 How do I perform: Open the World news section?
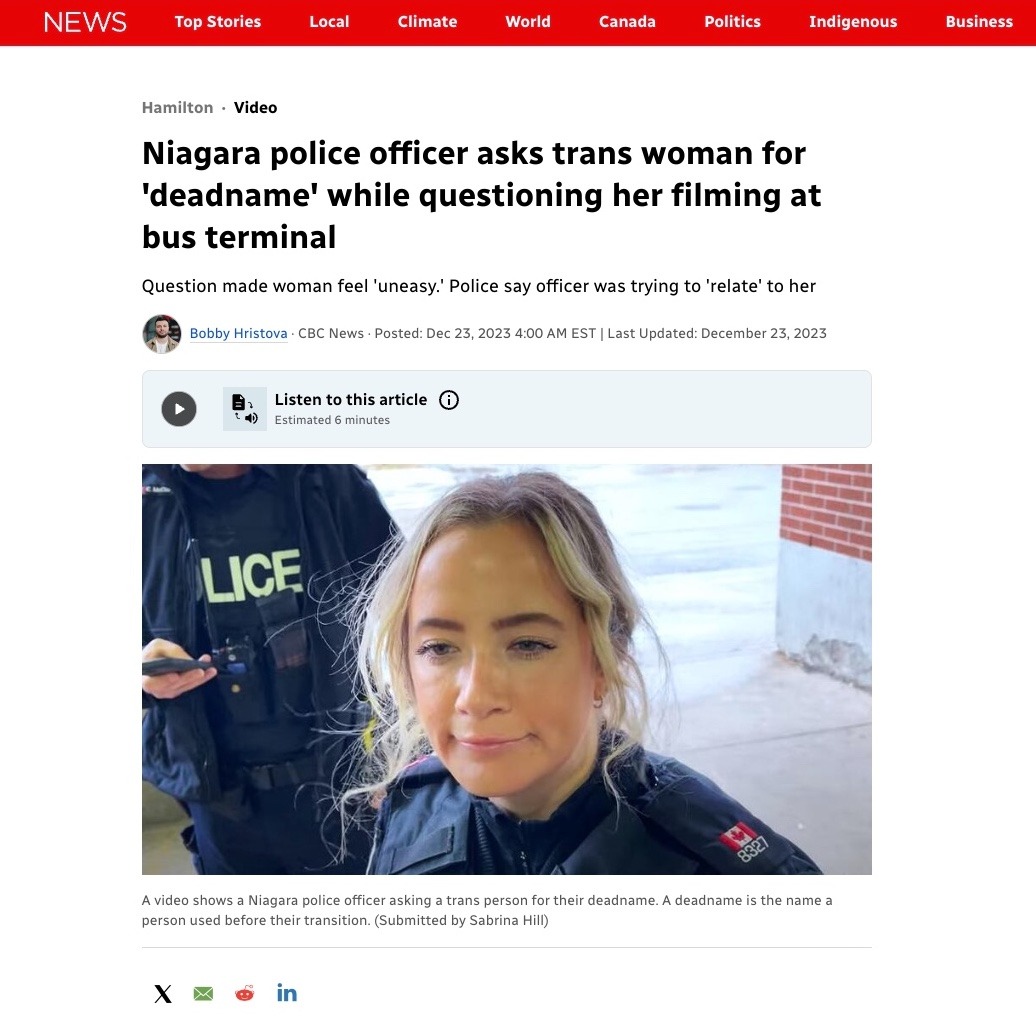point(528,22)
